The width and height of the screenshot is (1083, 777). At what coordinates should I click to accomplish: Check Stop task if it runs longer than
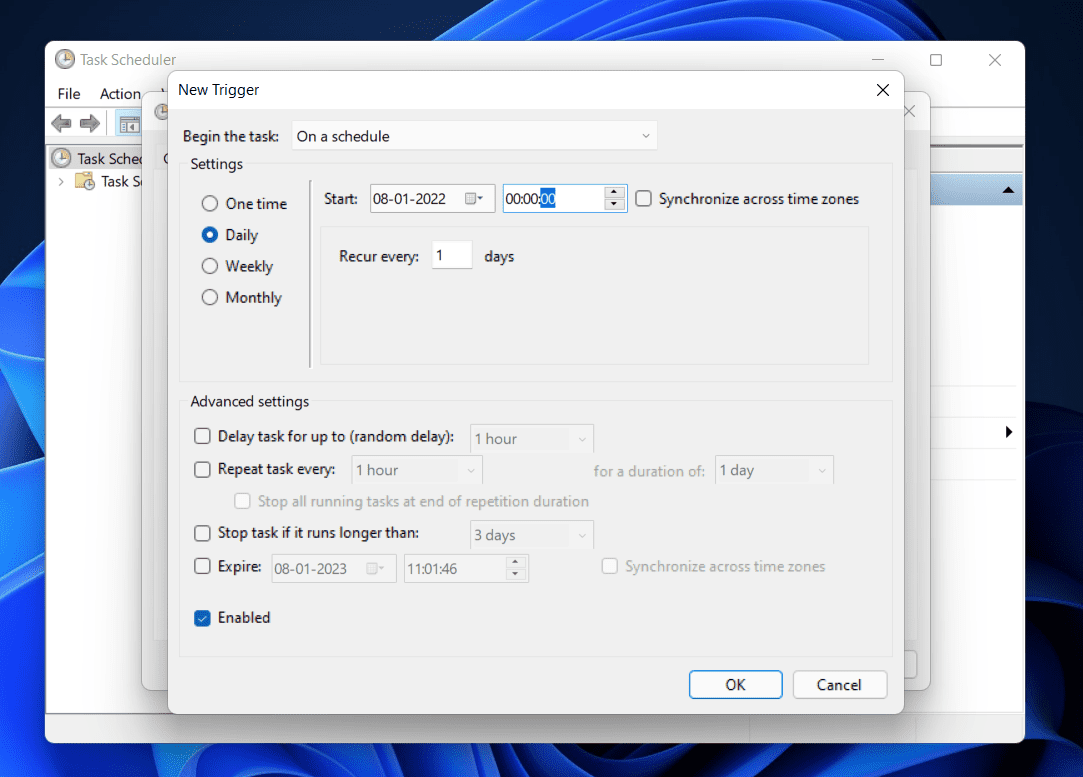pyautogui.click(x=202, y=533)
